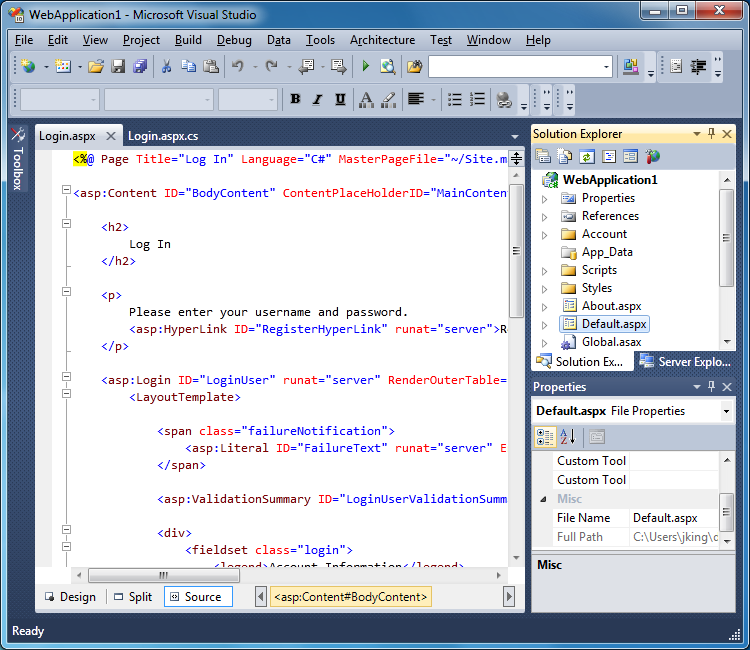Click the Navigate Backward toolbar icon
Image resolution: width=750 pixels, height=650 pixels.
pos(306,66)
